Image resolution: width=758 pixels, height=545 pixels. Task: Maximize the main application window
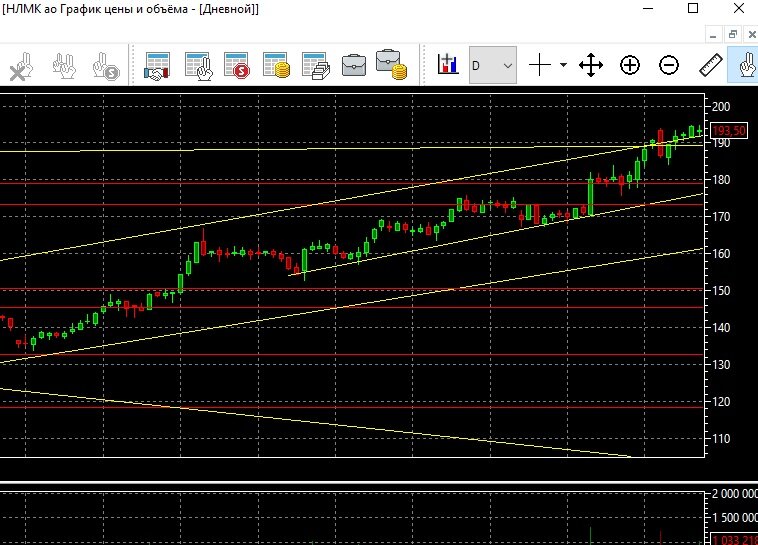[x=693, y=8]
